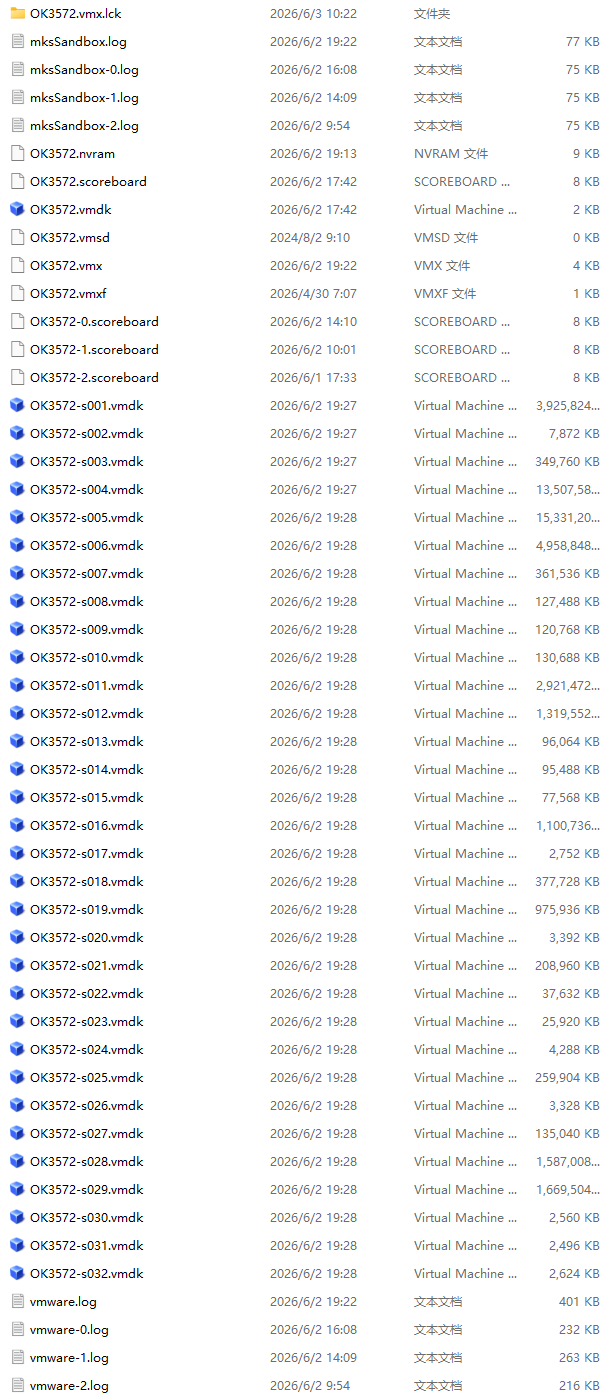Click the mksSandbox-0.log document icon
Image resolution: width=616 pixels, height=1400 pixels.
click(x=17, y=70)
